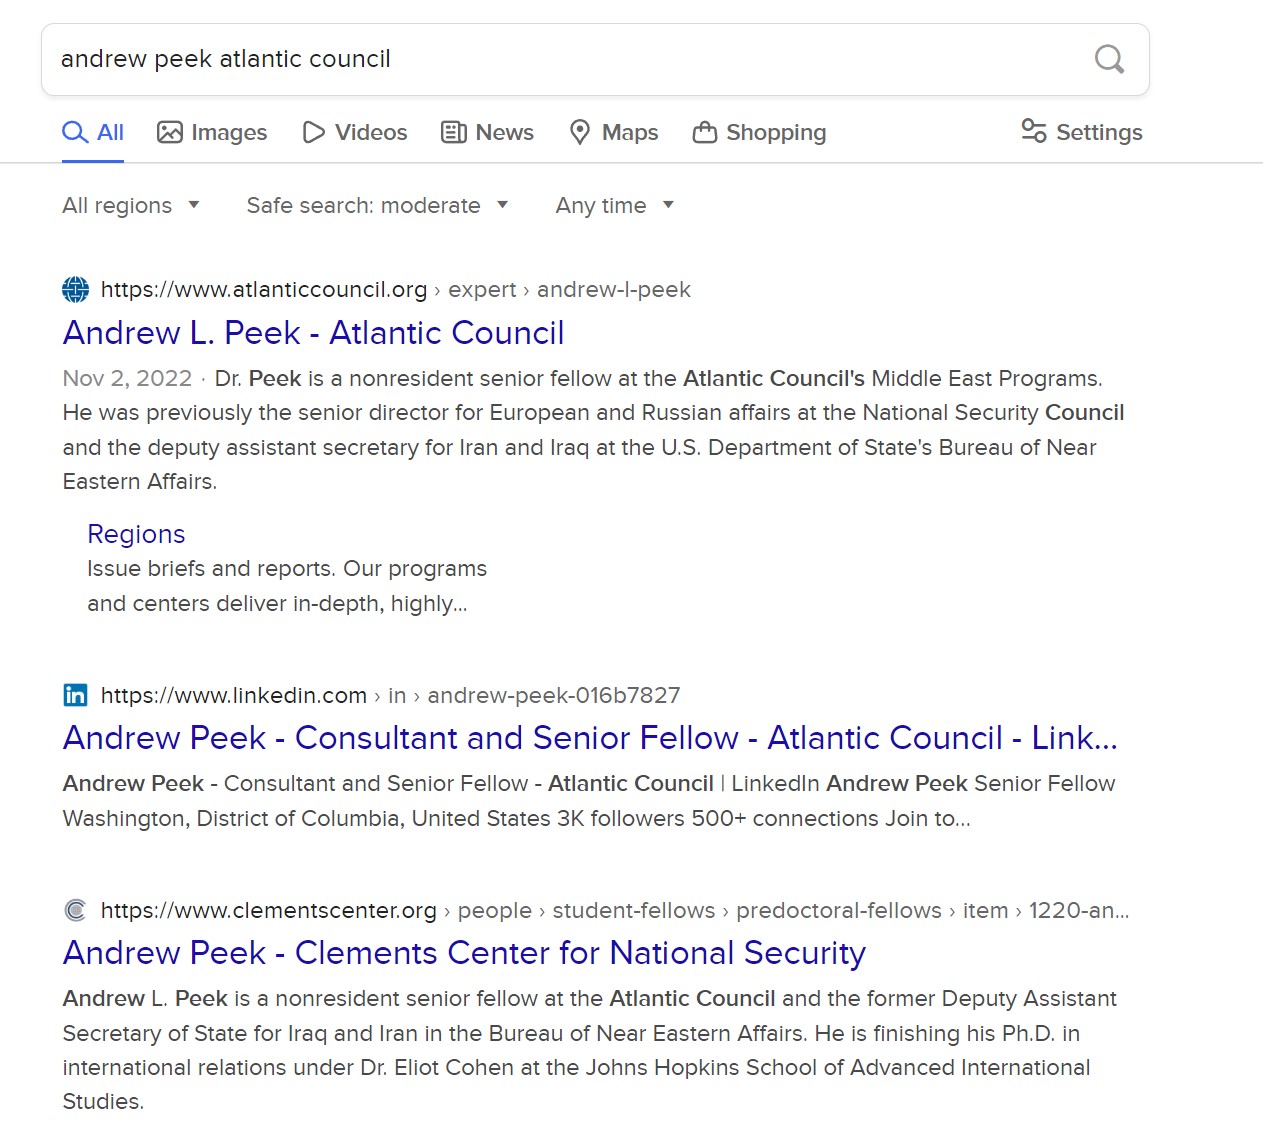1263x1132 pixels.
Task: Click the Clements Center favicon icon
Action: pyautogui.click(x=75, y=910)
